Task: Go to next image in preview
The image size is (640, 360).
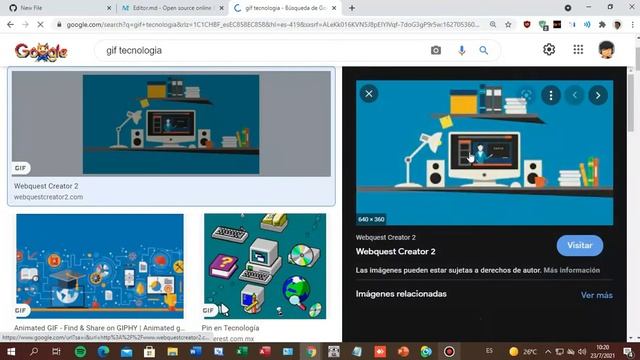Action: click(x=598, y=96)
